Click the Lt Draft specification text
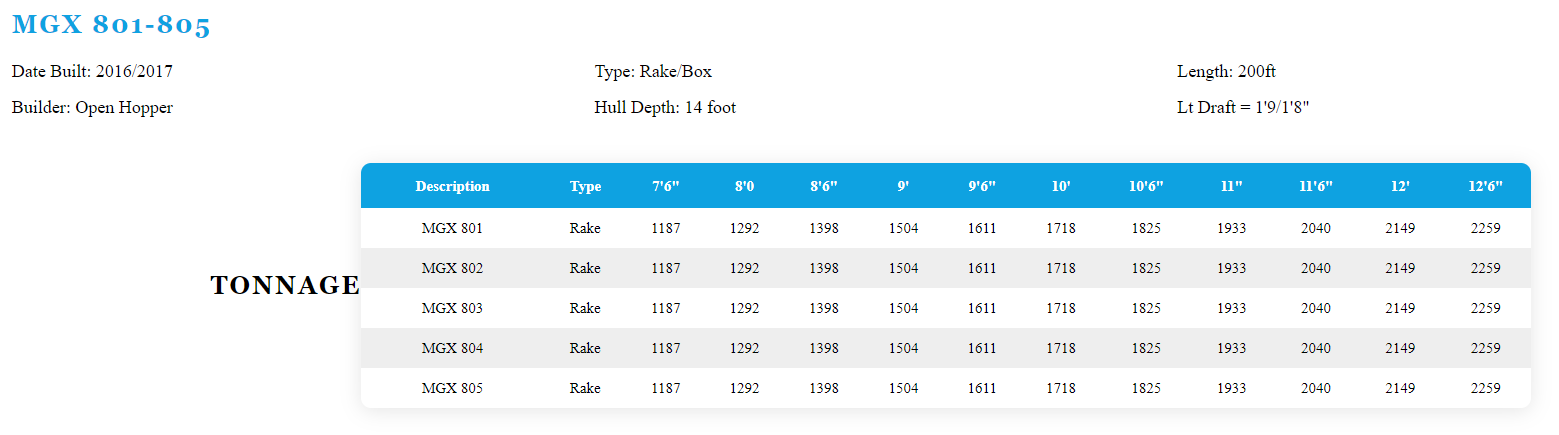The width and height of the screenshot is (1559, 435). click(1243, 108)
